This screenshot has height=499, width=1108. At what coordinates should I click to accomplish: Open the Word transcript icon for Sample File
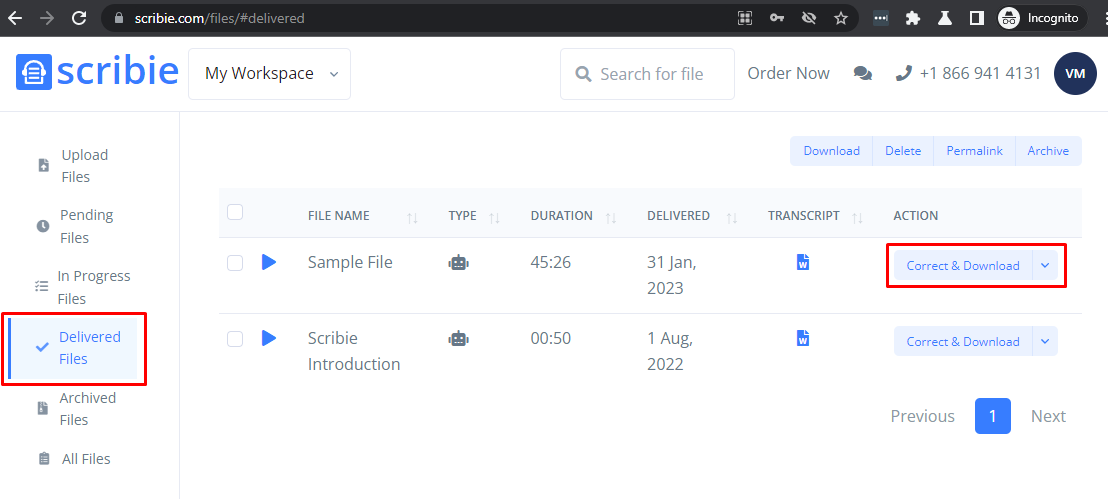point(803,262)
